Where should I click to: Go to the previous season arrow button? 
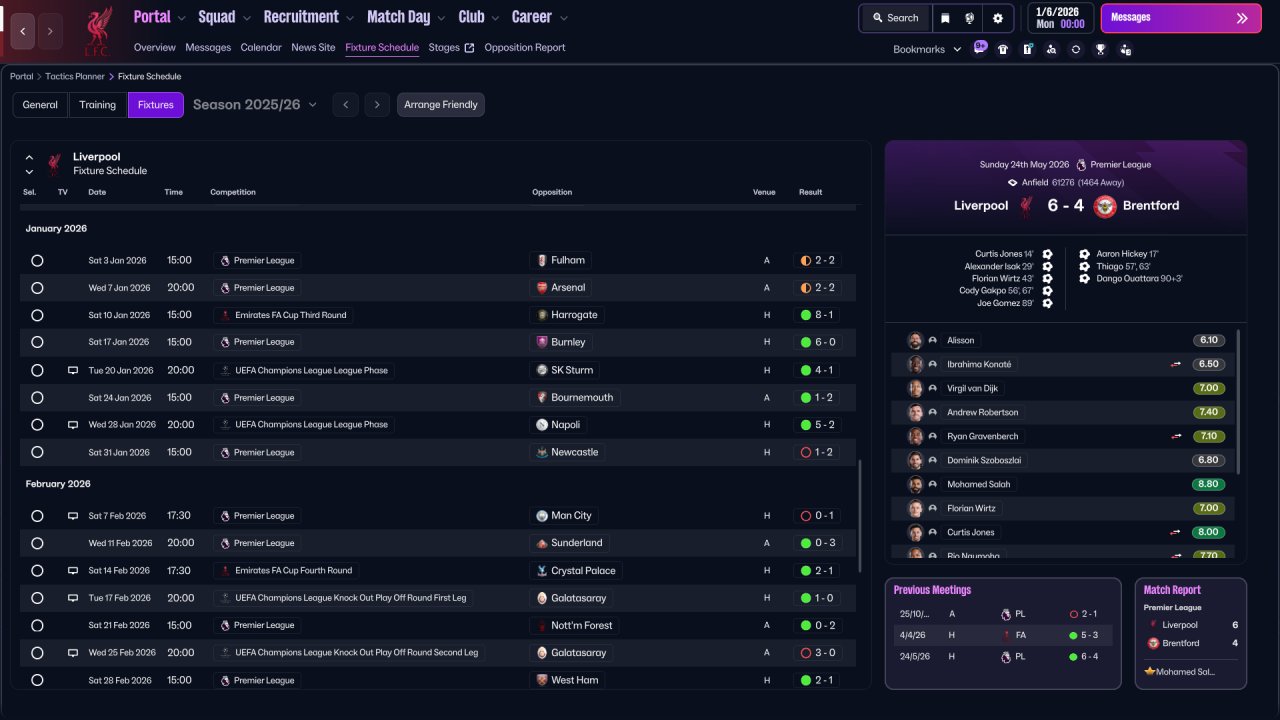[346, 105]
